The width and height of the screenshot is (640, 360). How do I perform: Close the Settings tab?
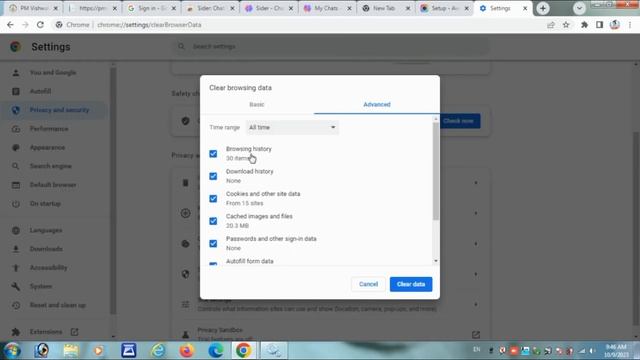[x=525, y=8]
